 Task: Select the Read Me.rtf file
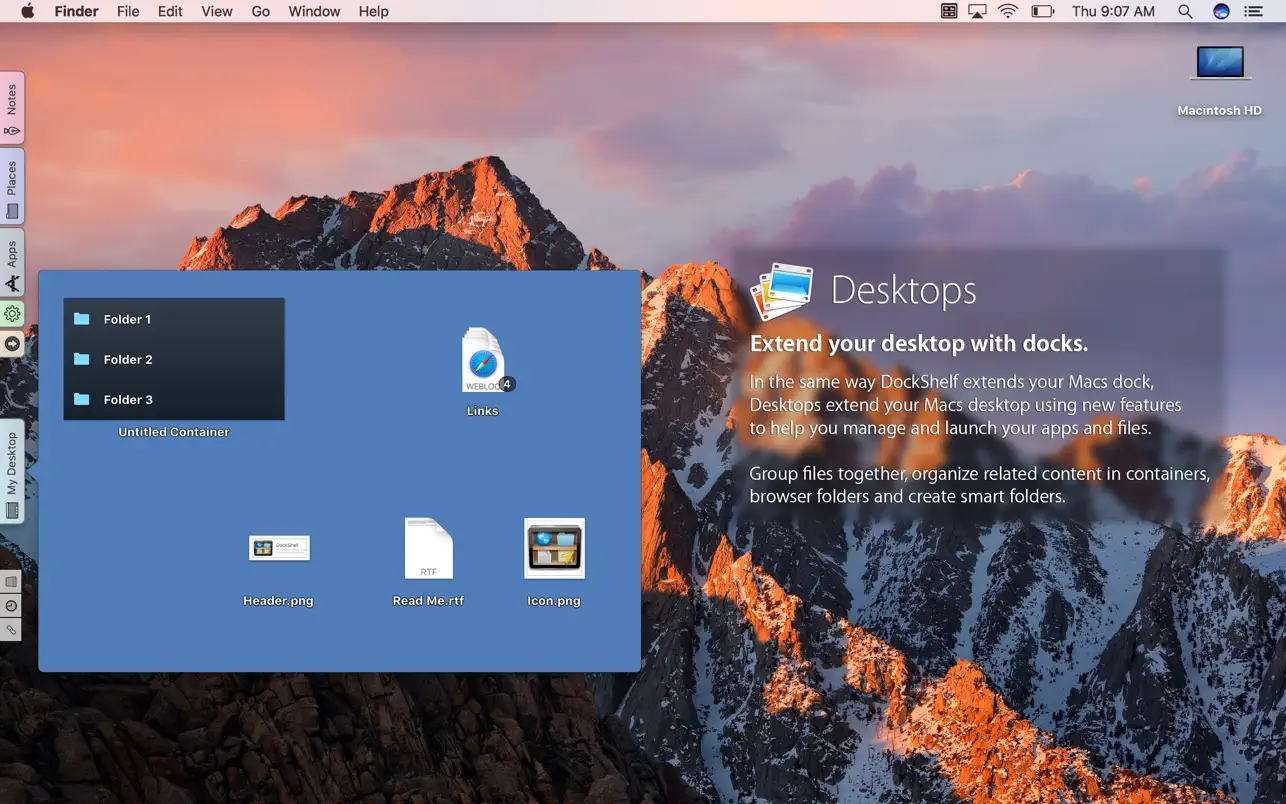(x=428, y=548)
